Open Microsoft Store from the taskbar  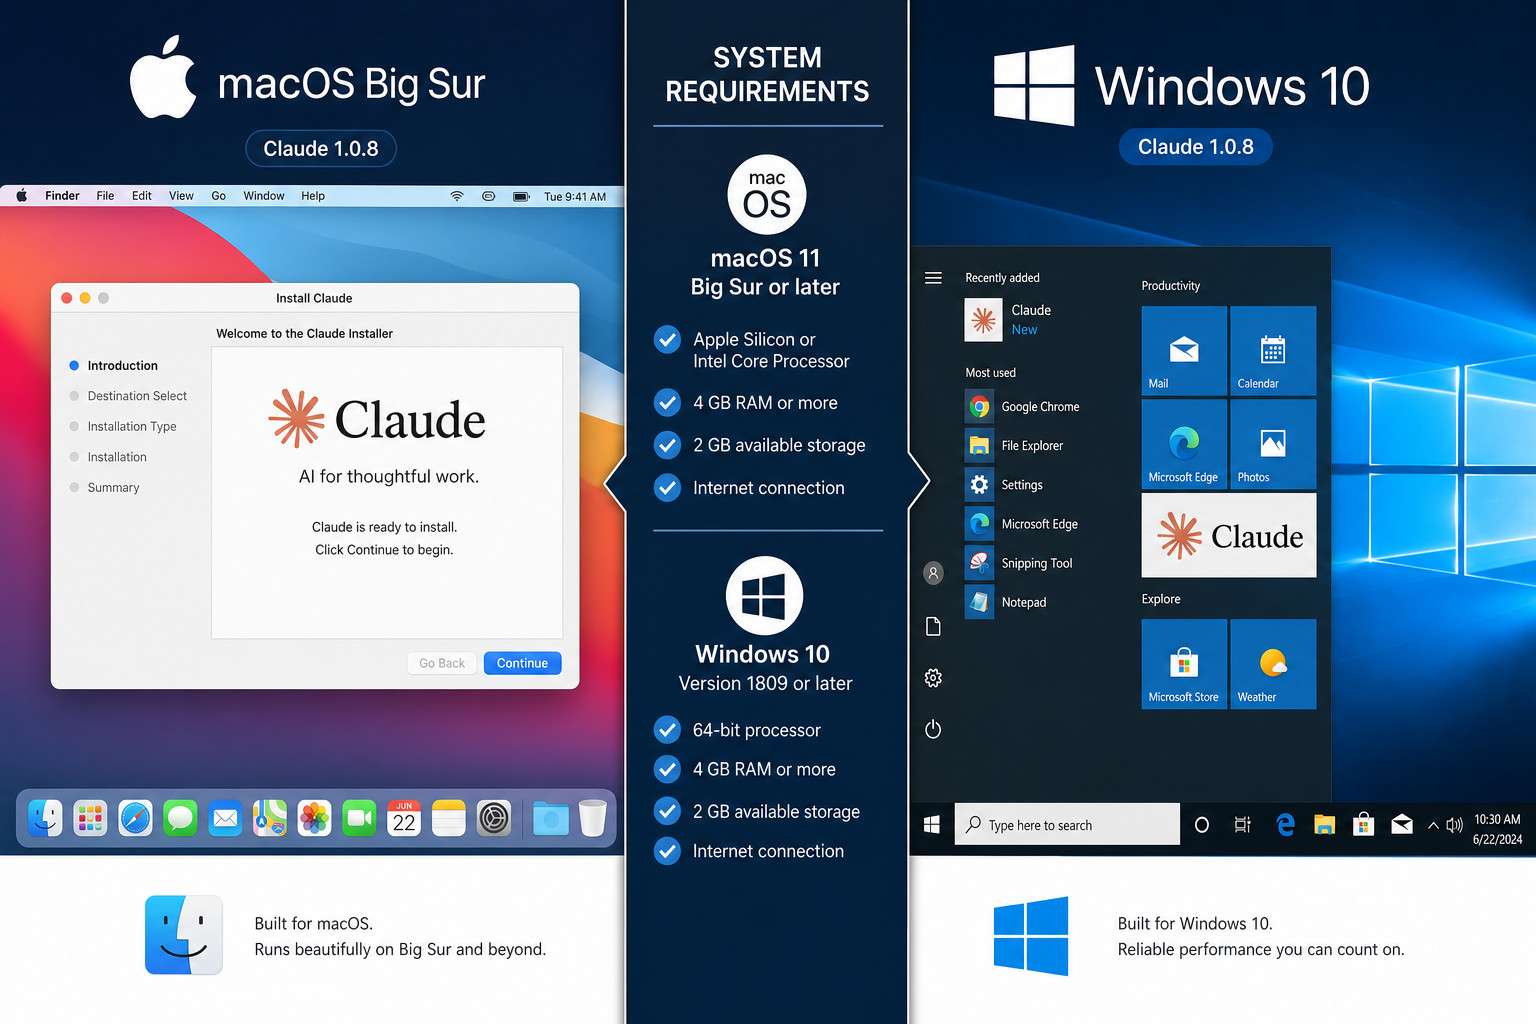pos(1363,824)
